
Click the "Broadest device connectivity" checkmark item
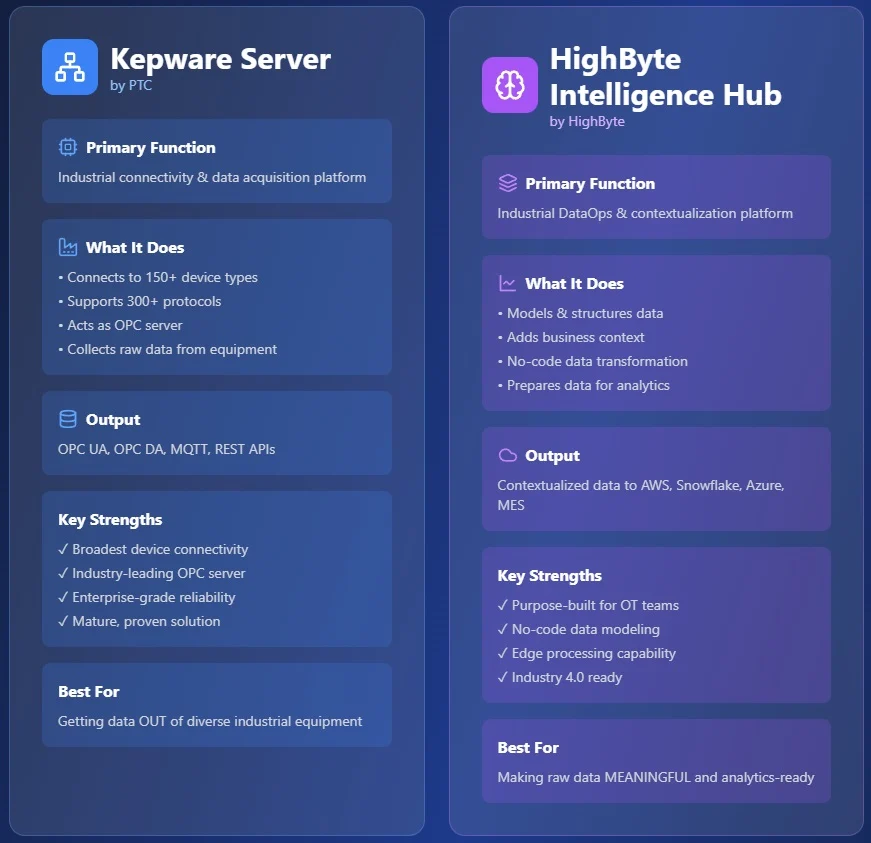(153, 549)
